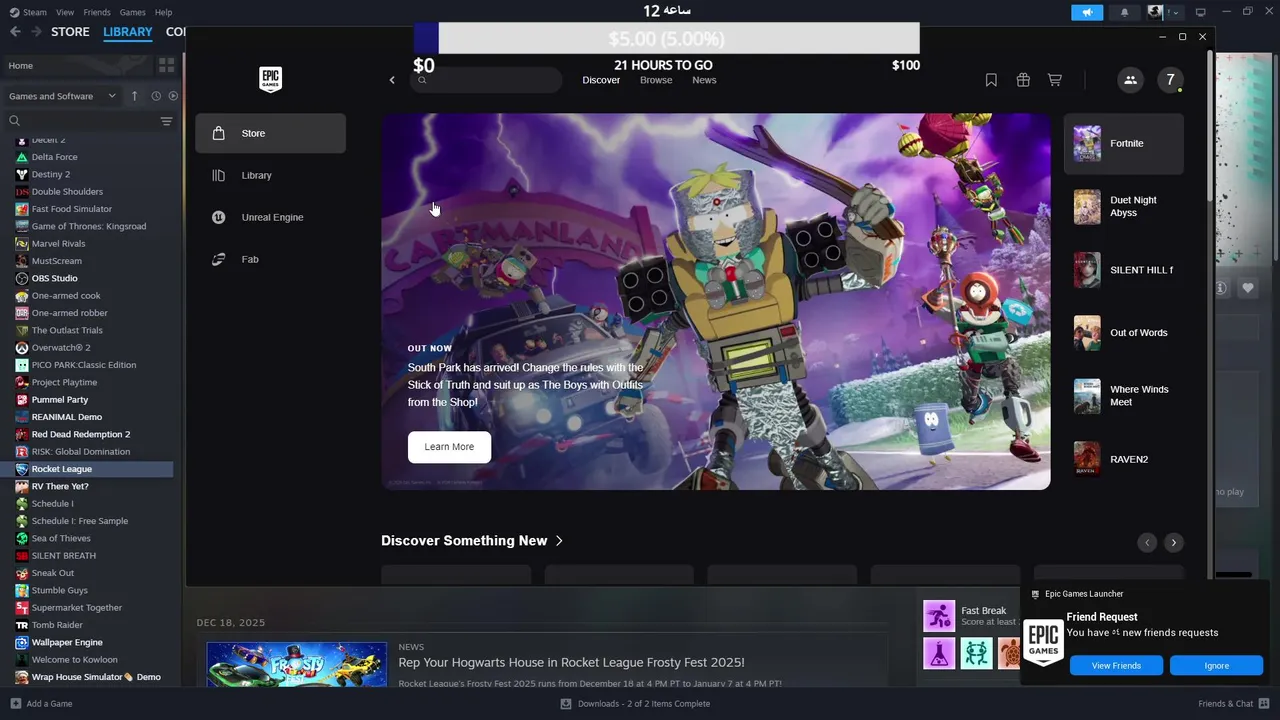Enter Steam Big Picture mode icon
This screenshot has width=1280, height=720.
coord(1201,12)
